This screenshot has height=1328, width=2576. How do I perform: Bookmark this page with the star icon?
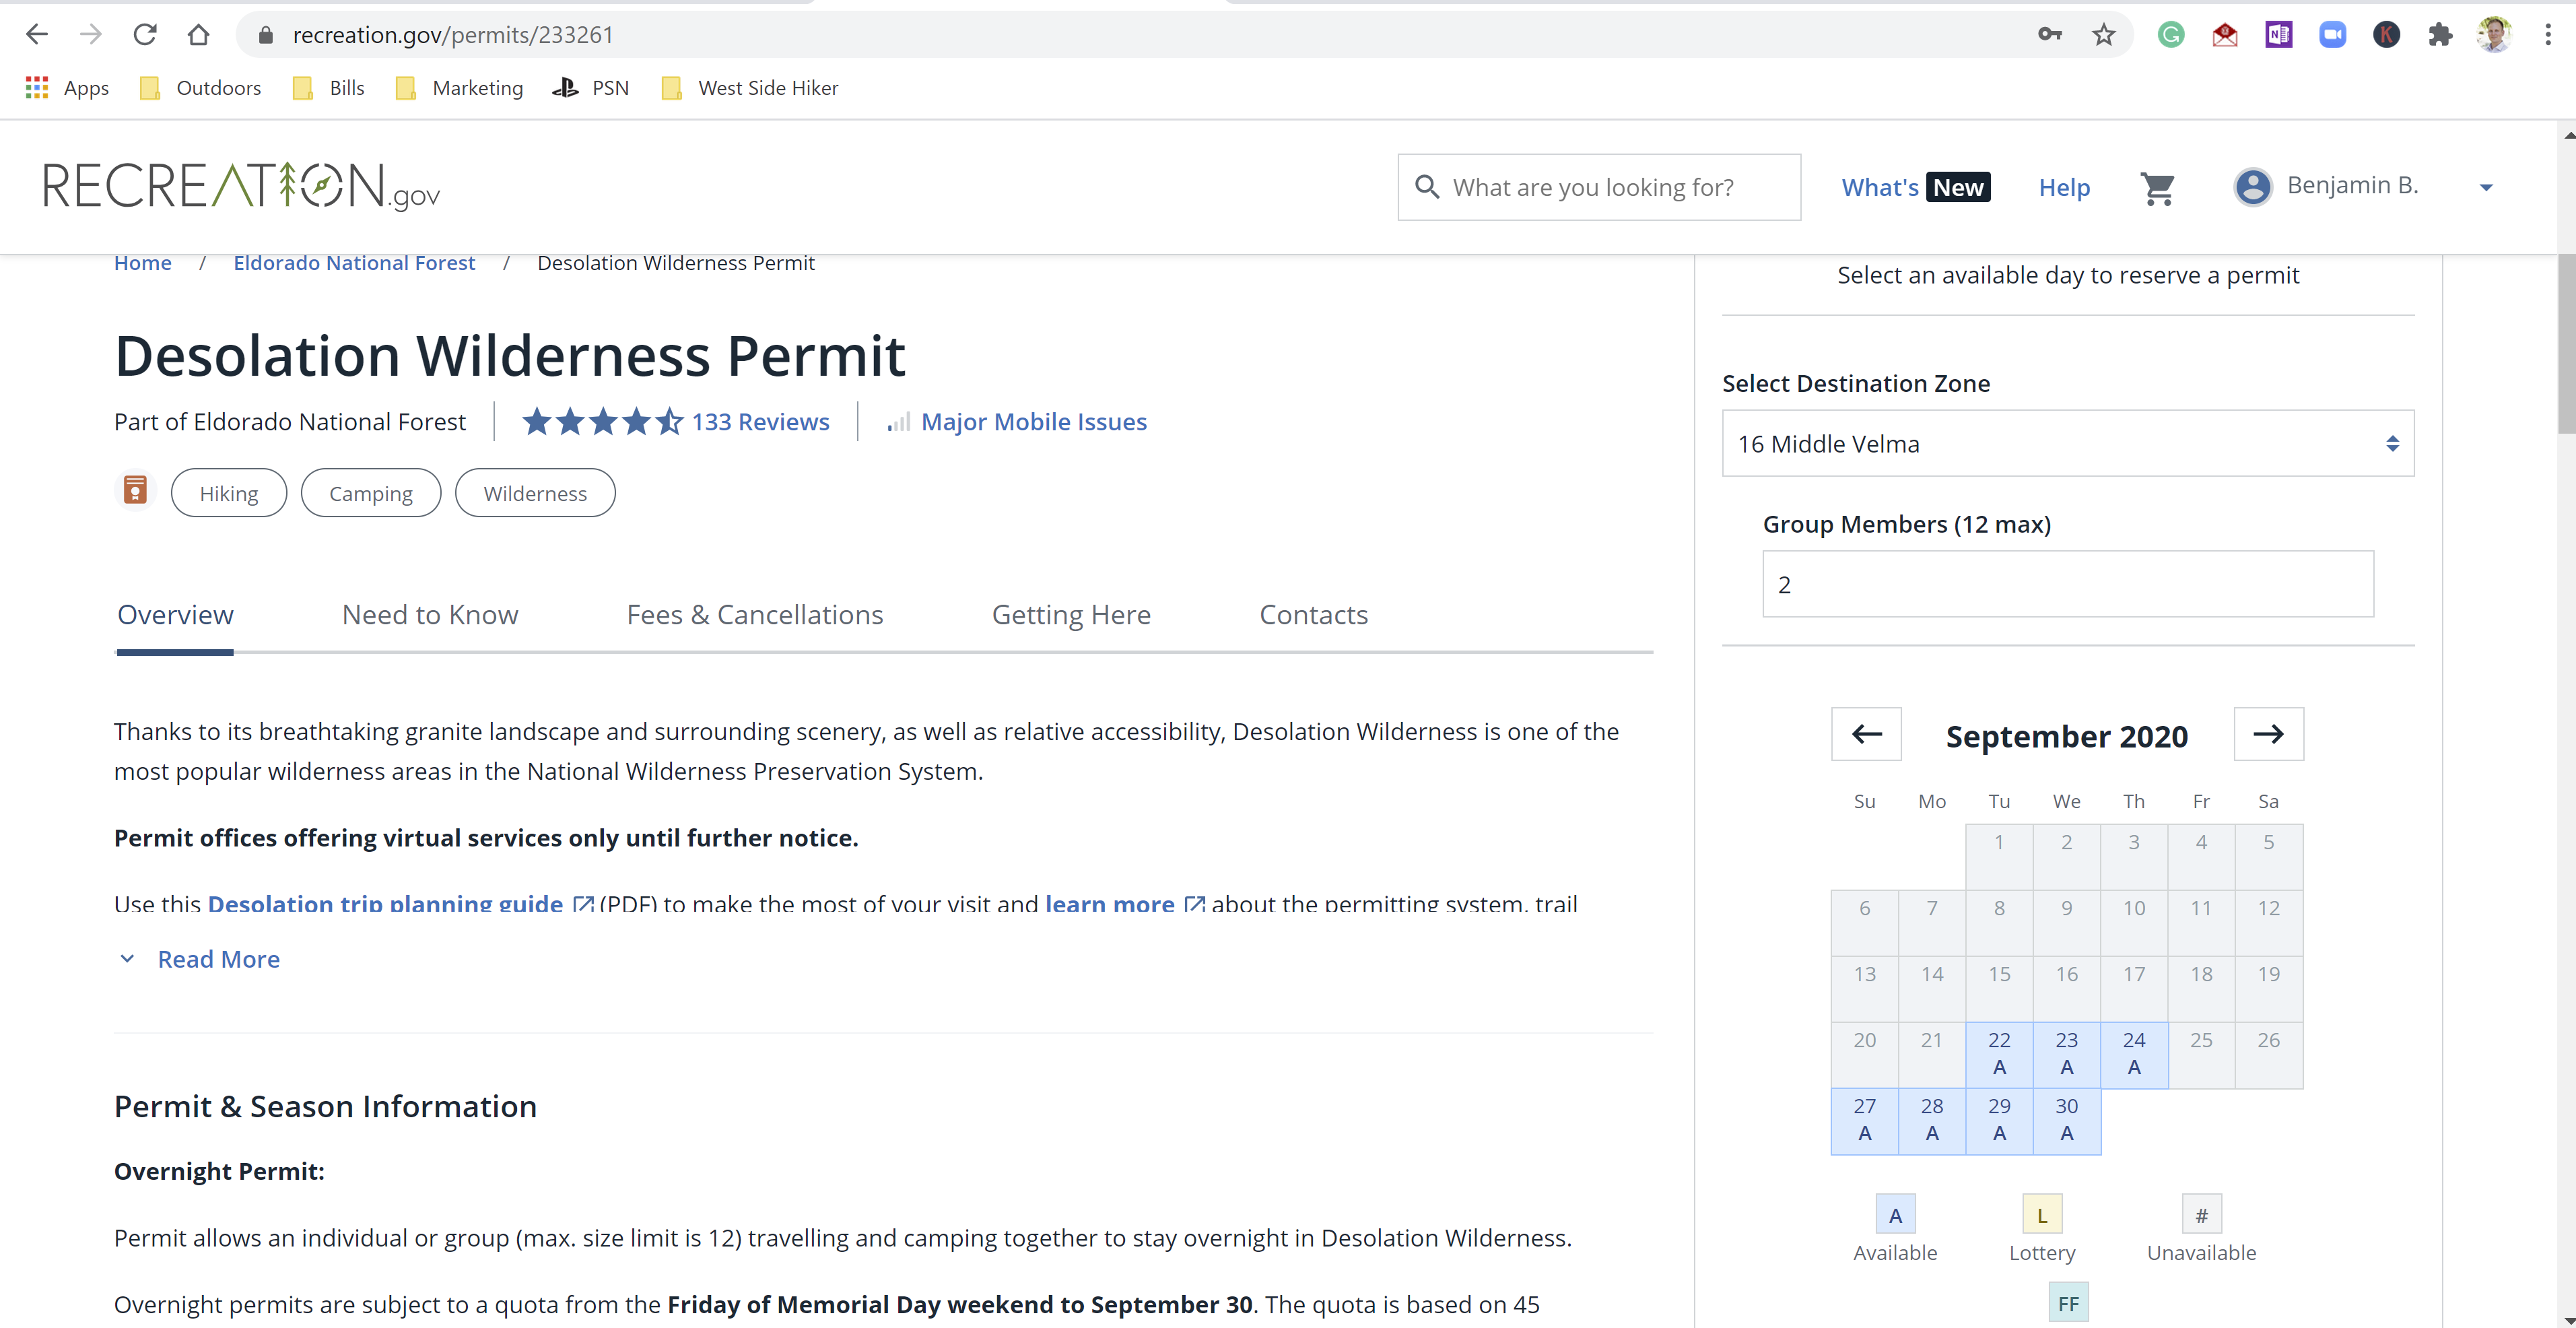click(2104, 35)
